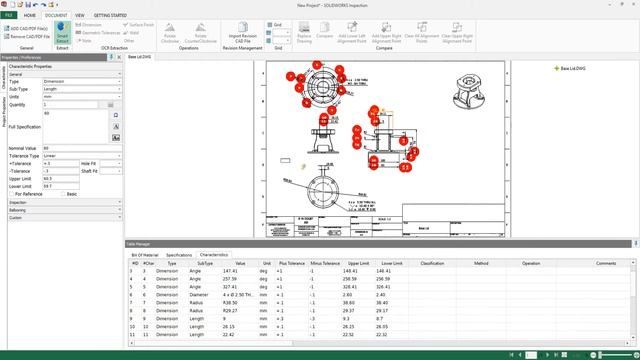Enable the Basic checkbox
Viewport: 640px width, 360px height.
[x=63, y=194]
